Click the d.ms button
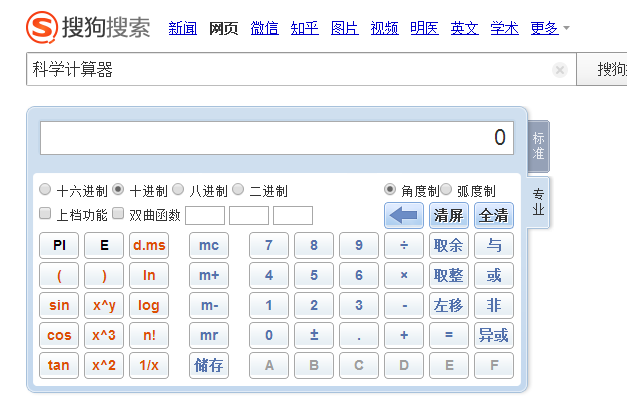Screen dimensions: 627x414 [149, 245]
